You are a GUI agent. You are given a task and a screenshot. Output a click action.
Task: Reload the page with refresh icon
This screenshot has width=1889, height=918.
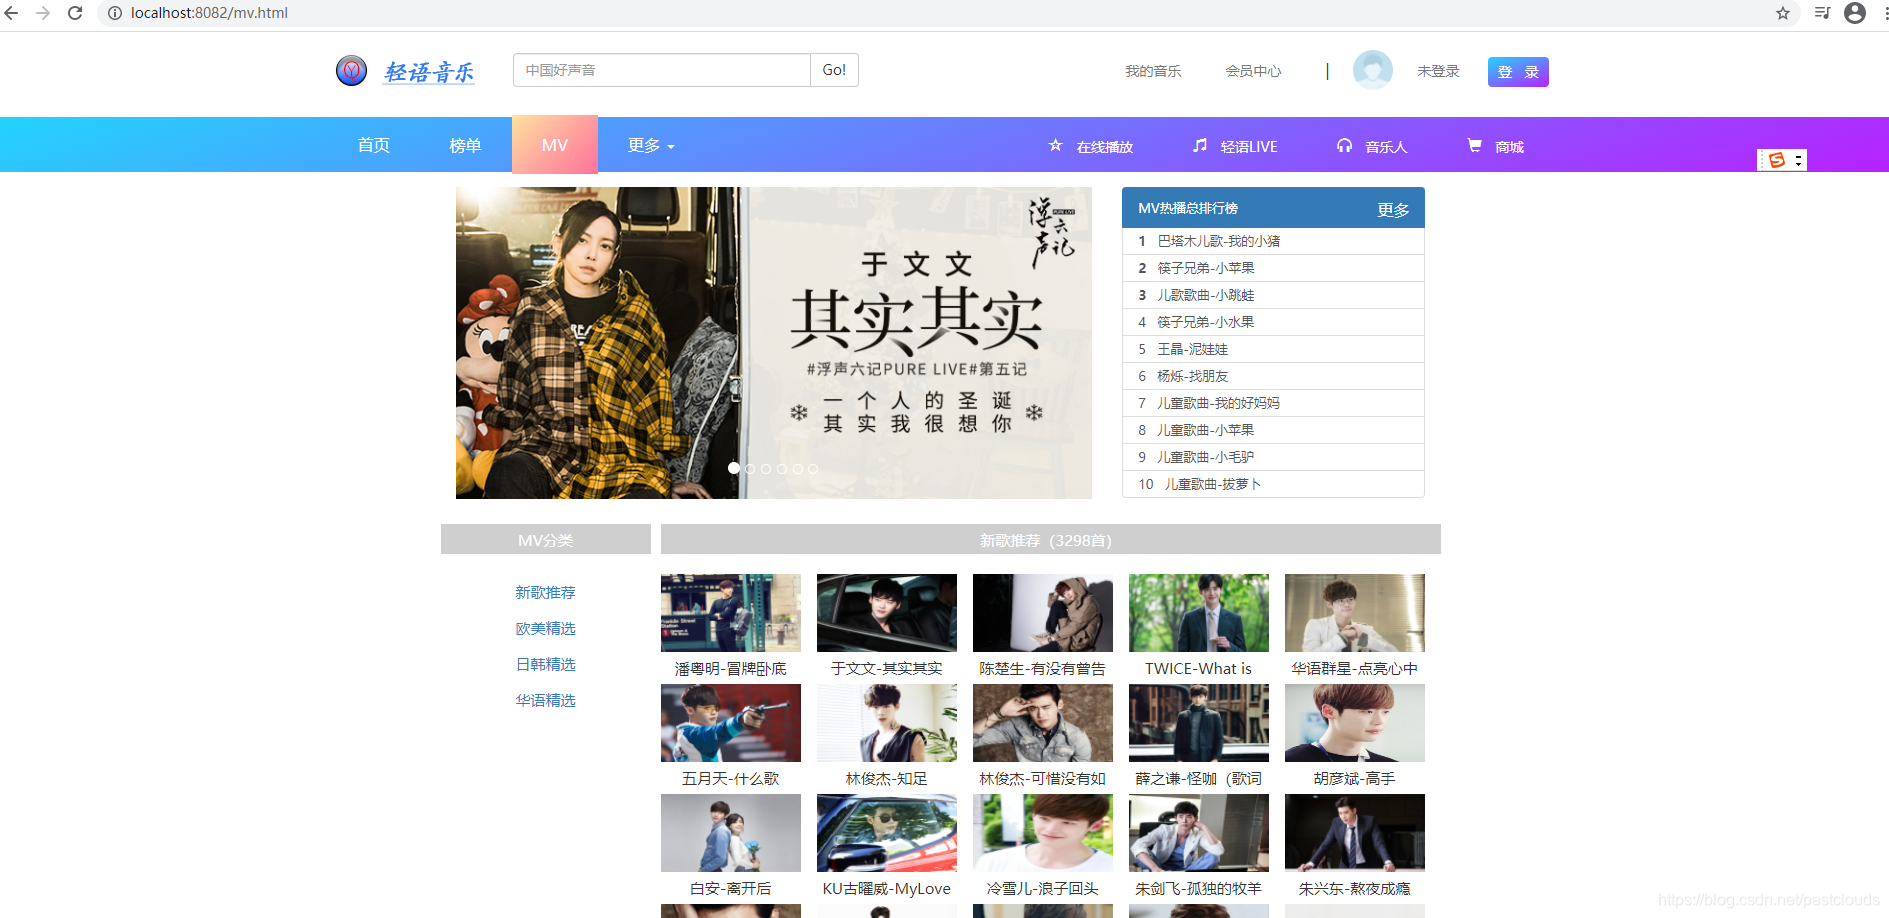pos(75,13)
